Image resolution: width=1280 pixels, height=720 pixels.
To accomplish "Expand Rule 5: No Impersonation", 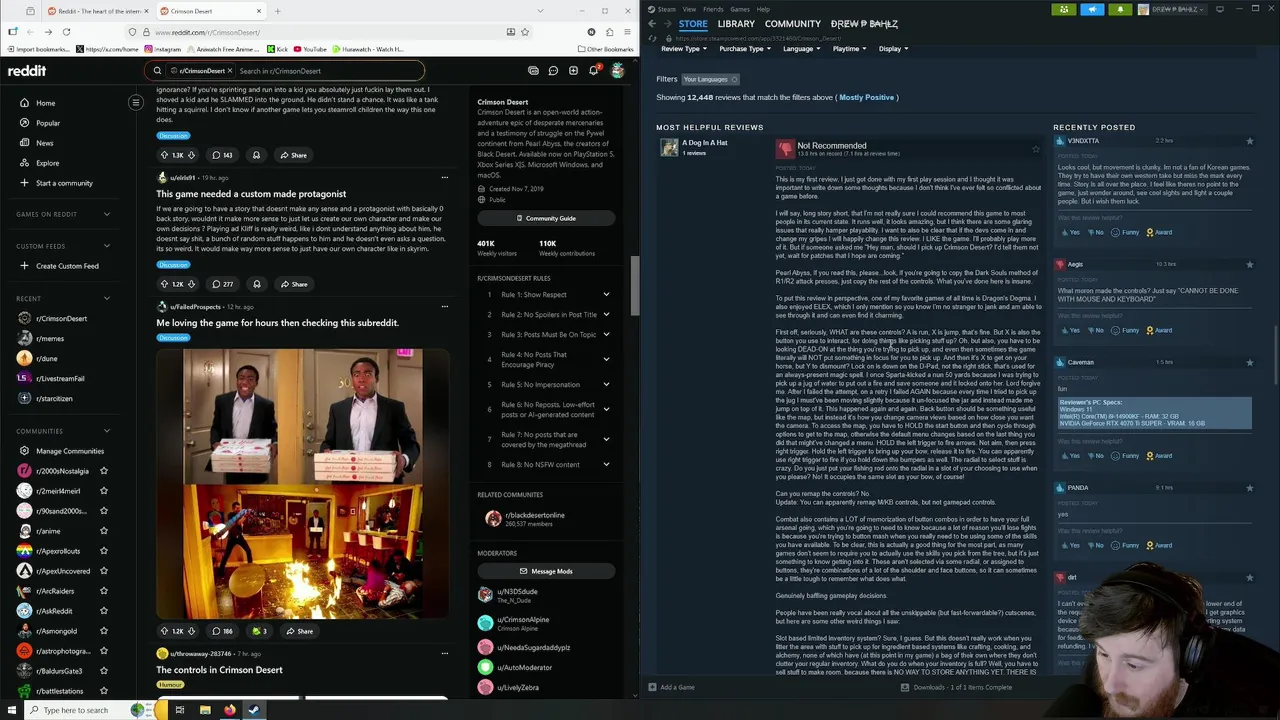I will click(546, 385).
